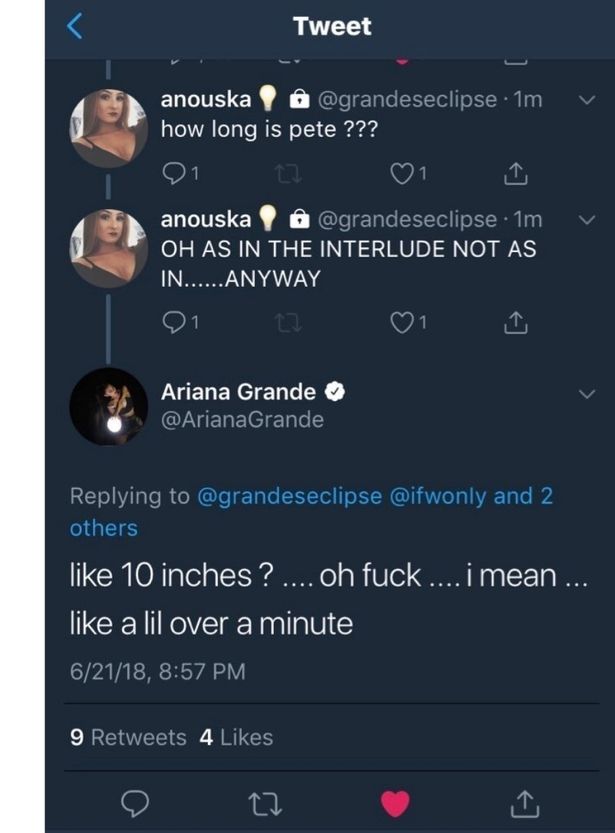Share the "how long is pete" tweet
615x833 pixels.
pos(514,175)
